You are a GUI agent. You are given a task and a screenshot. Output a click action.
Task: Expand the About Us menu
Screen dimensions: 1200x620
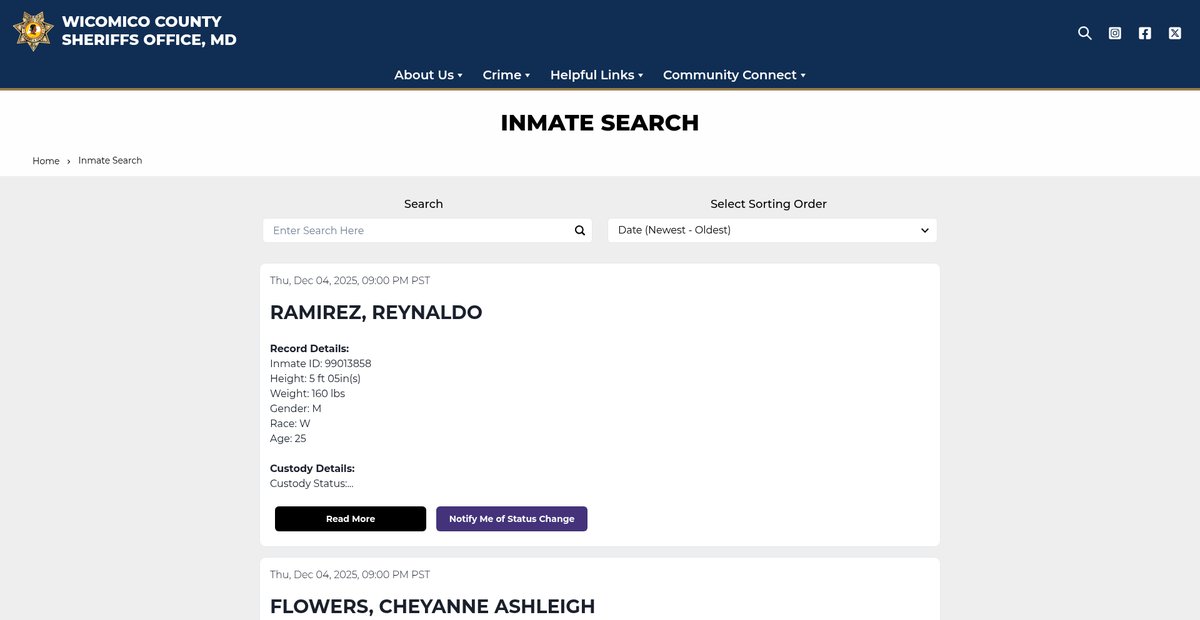pos(428,75)
